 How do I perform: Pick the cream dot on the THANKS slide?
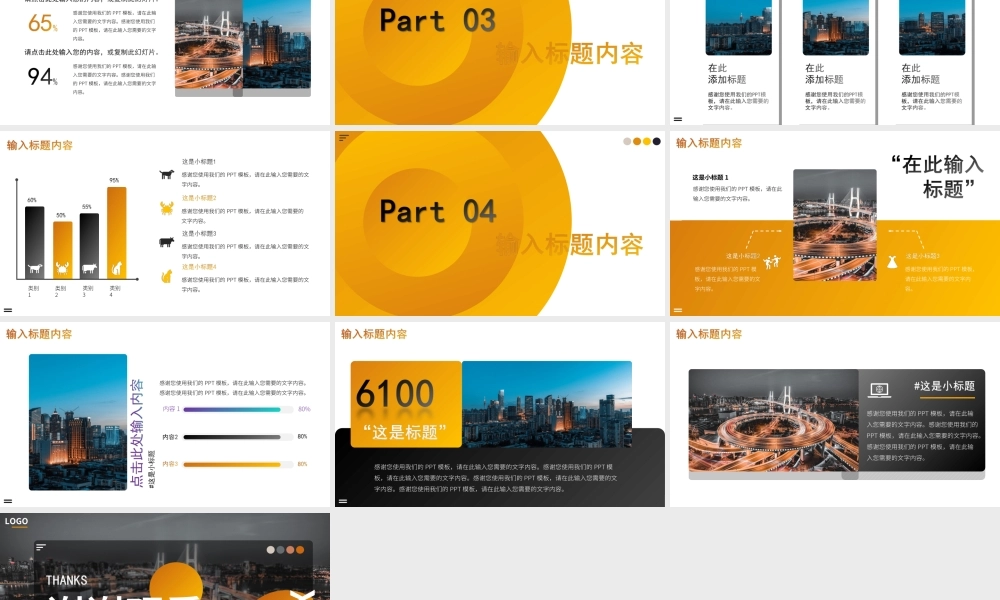[x=270, y=550]
